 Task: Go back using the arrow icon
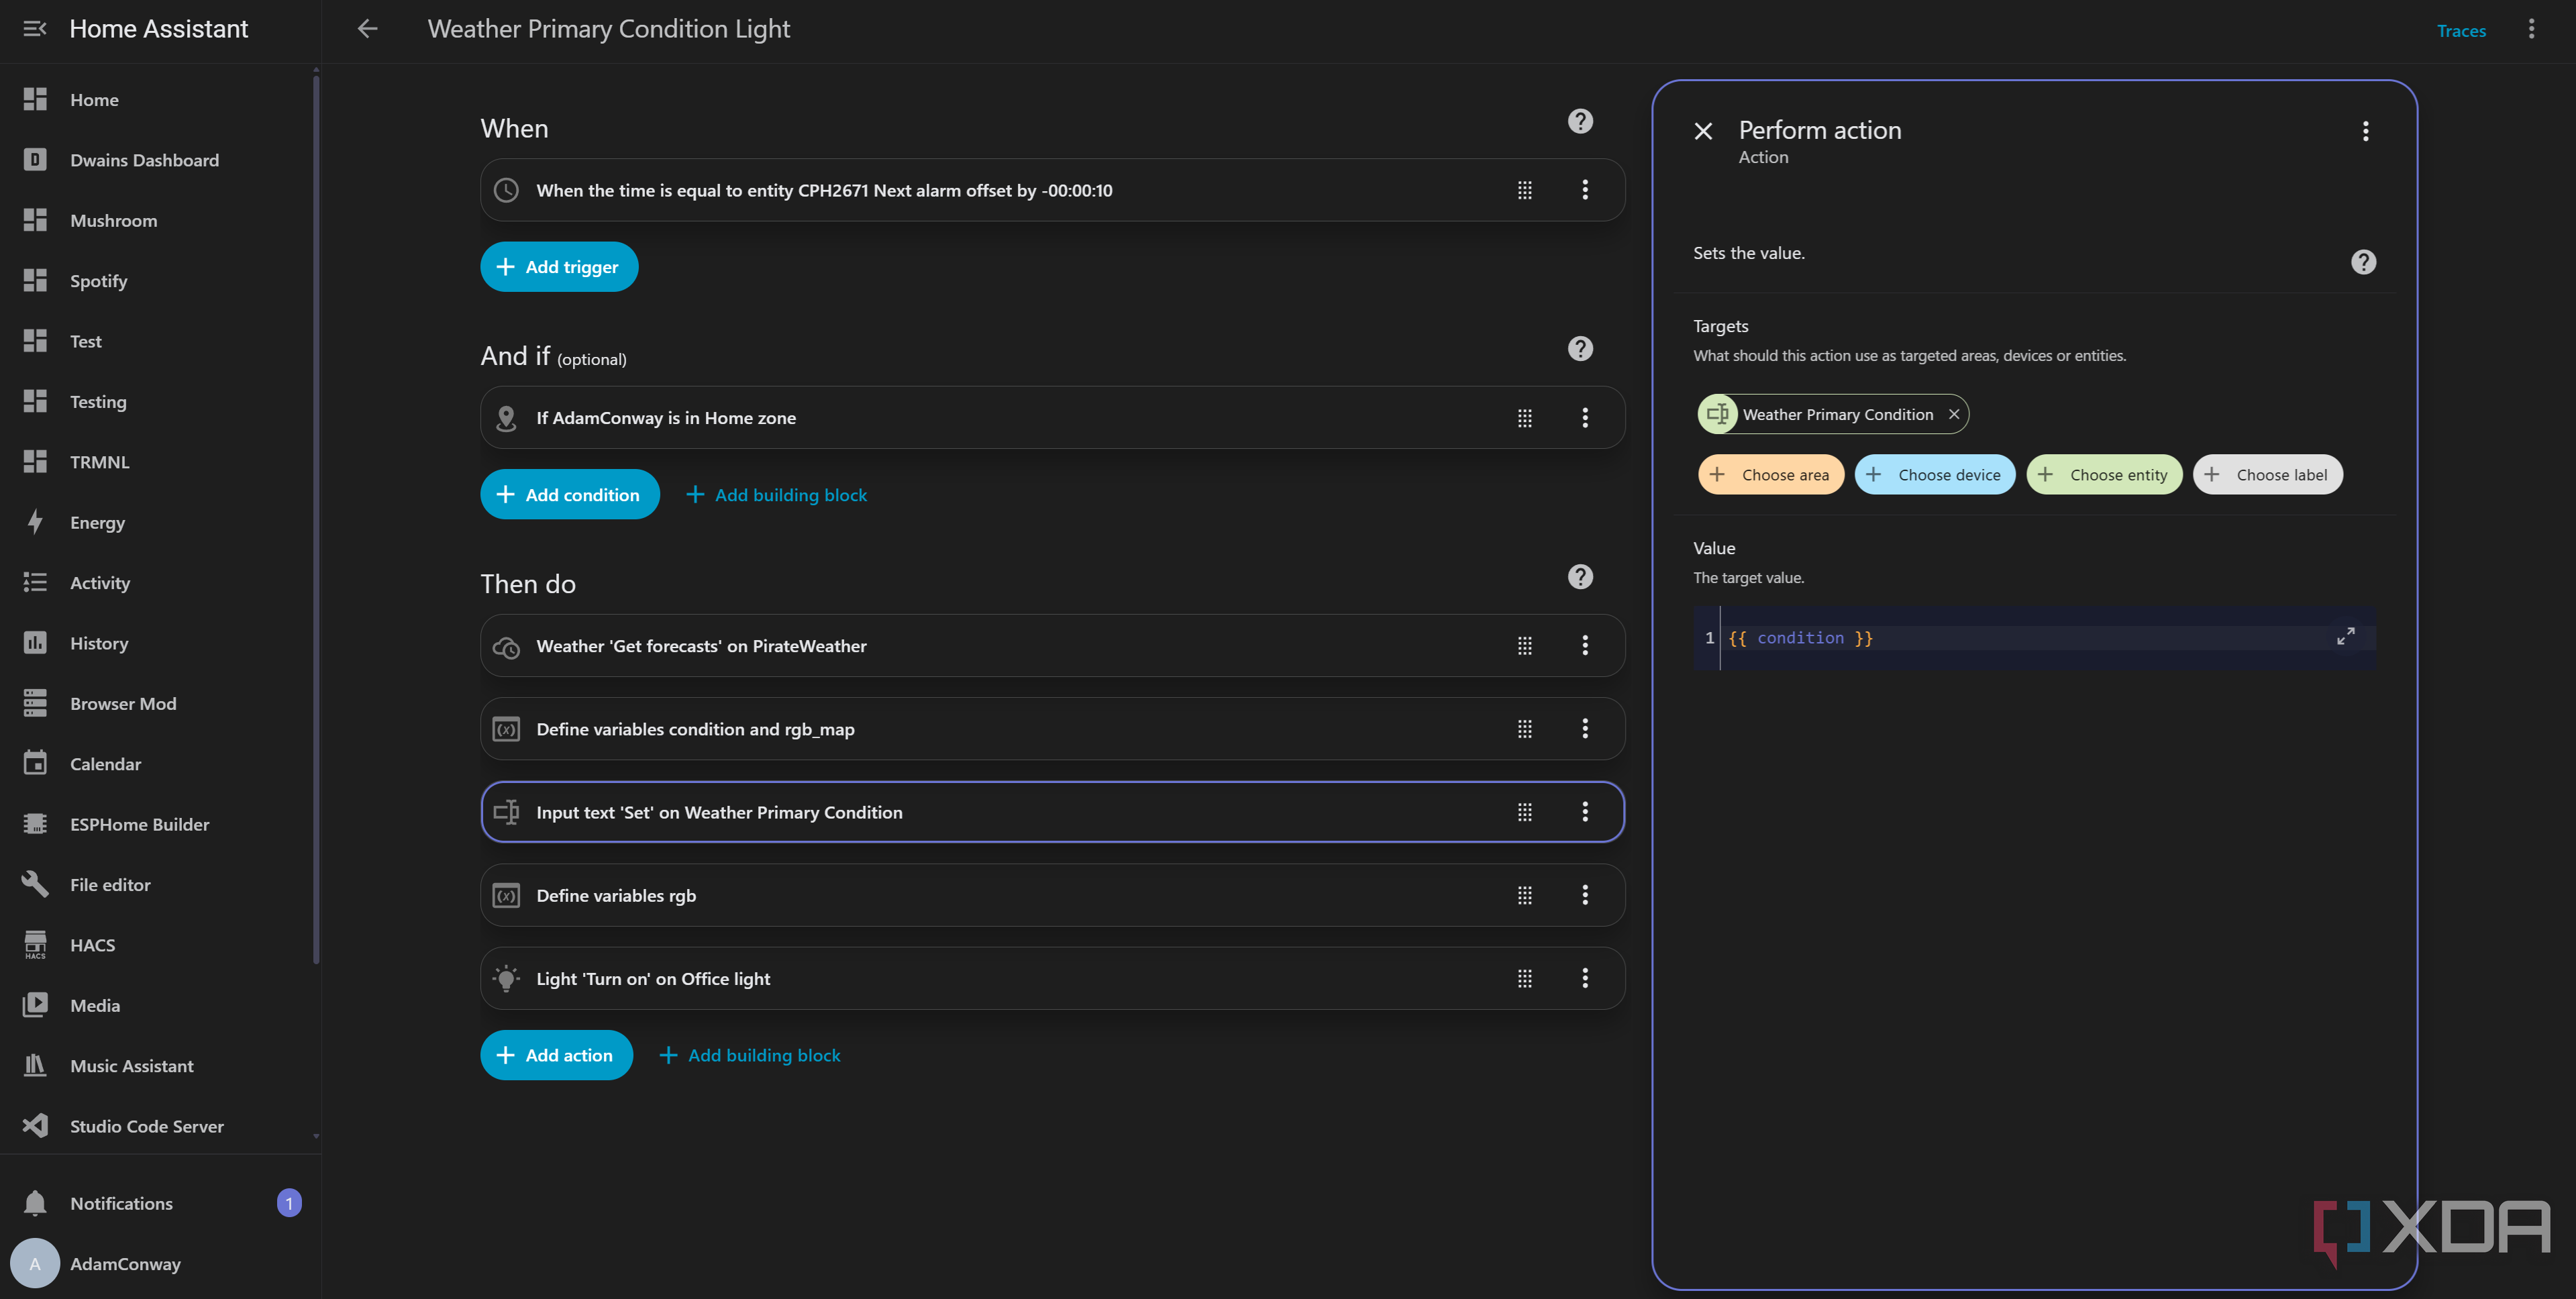[367, 29]
